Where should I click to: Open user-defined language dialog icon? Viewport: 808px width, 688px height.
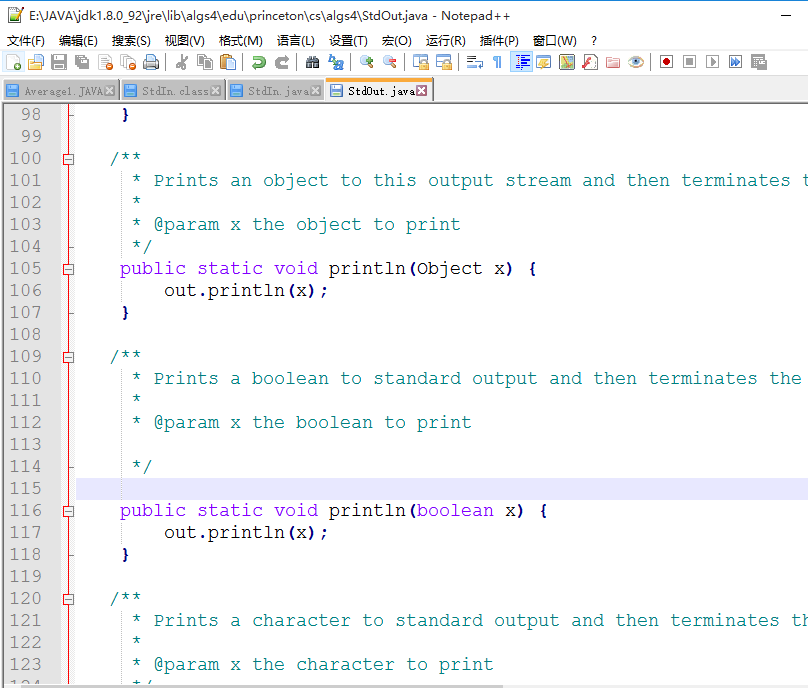pos(544,62)
